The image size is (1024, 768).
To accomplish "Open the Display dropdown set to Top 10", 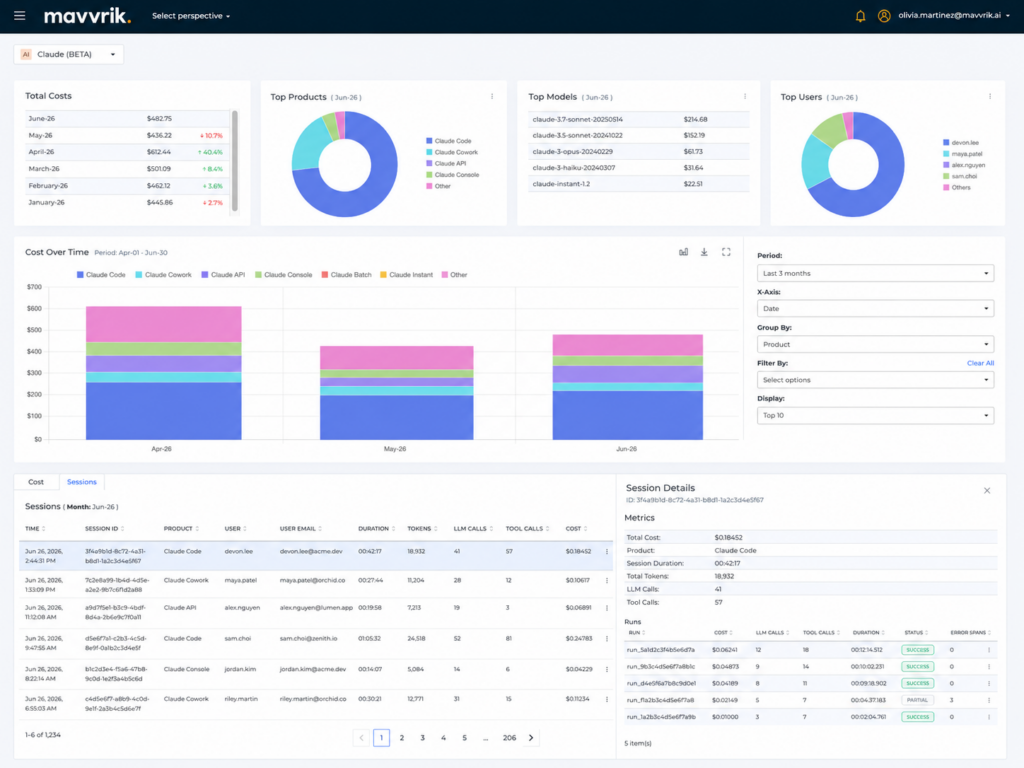I will 875,415.
